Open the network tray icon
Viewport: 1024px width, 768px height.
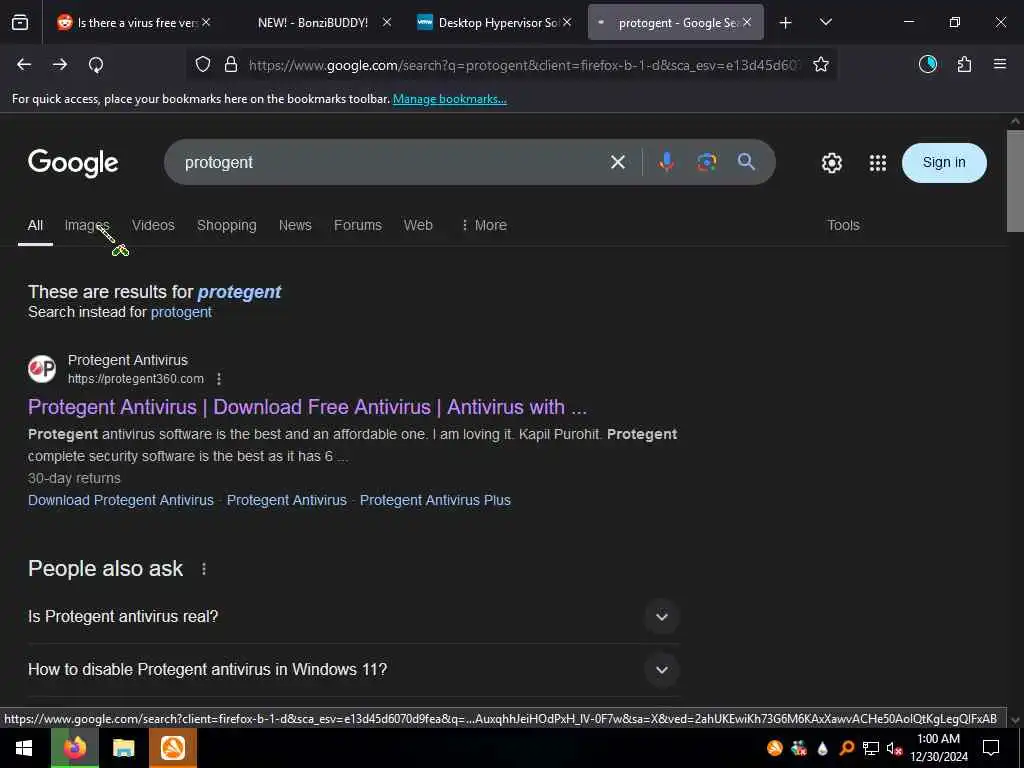870,748
